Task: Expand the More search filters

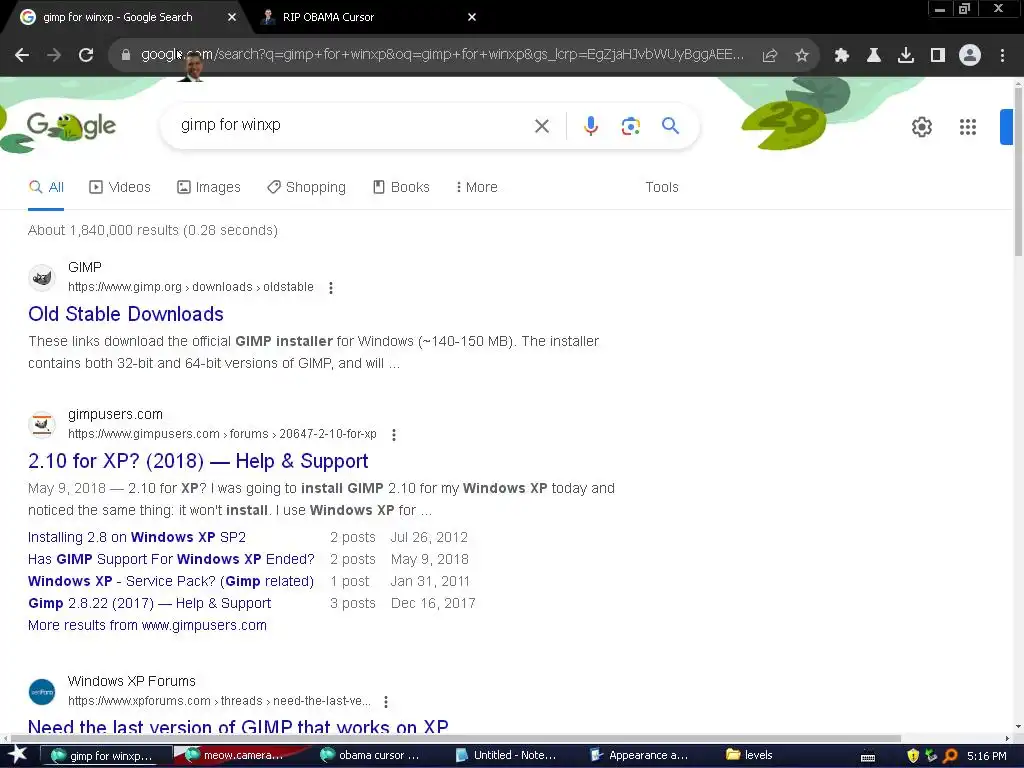Action: 477,187
